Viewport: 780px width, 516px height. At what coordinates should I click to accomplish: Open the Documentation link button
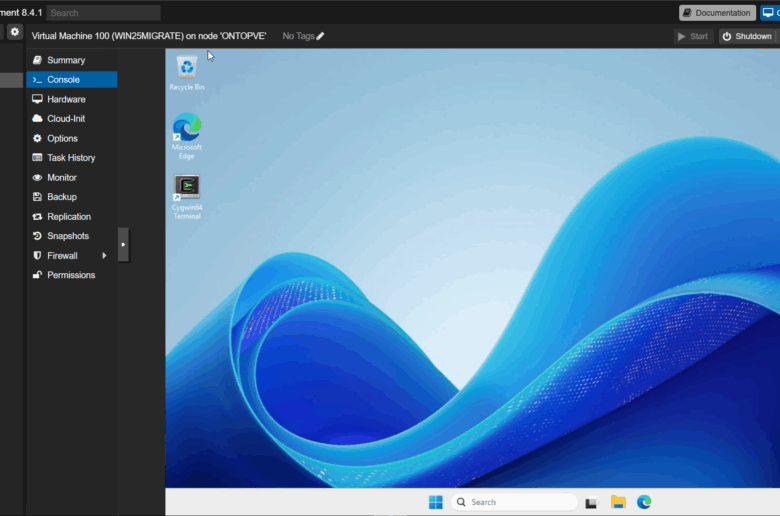[x=717, y=13]
